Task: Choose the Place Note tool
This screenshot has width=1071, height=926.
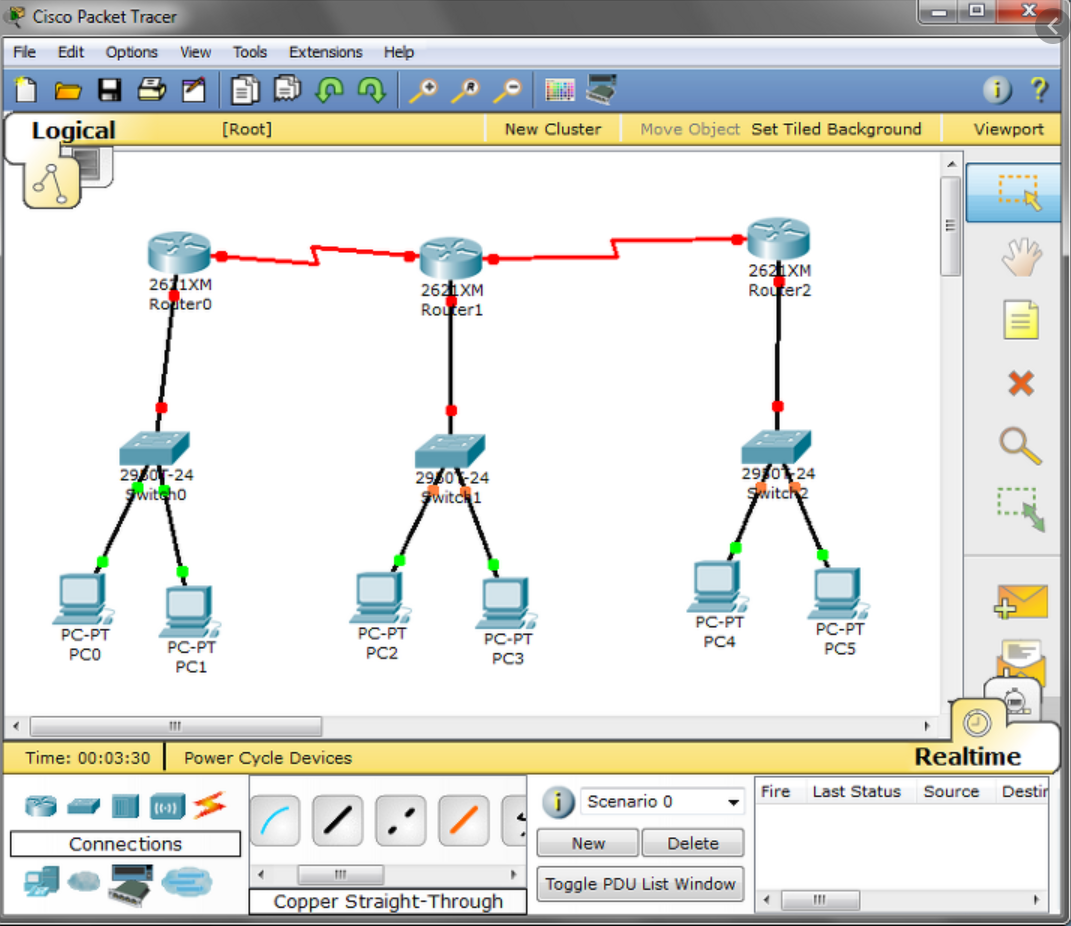Action: (1020, 319)
